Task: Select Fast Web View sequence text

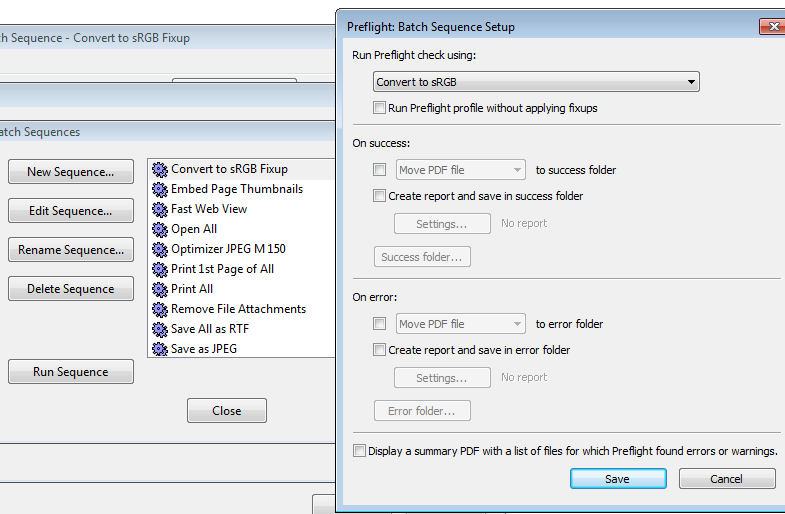Action: coord(209,209)
